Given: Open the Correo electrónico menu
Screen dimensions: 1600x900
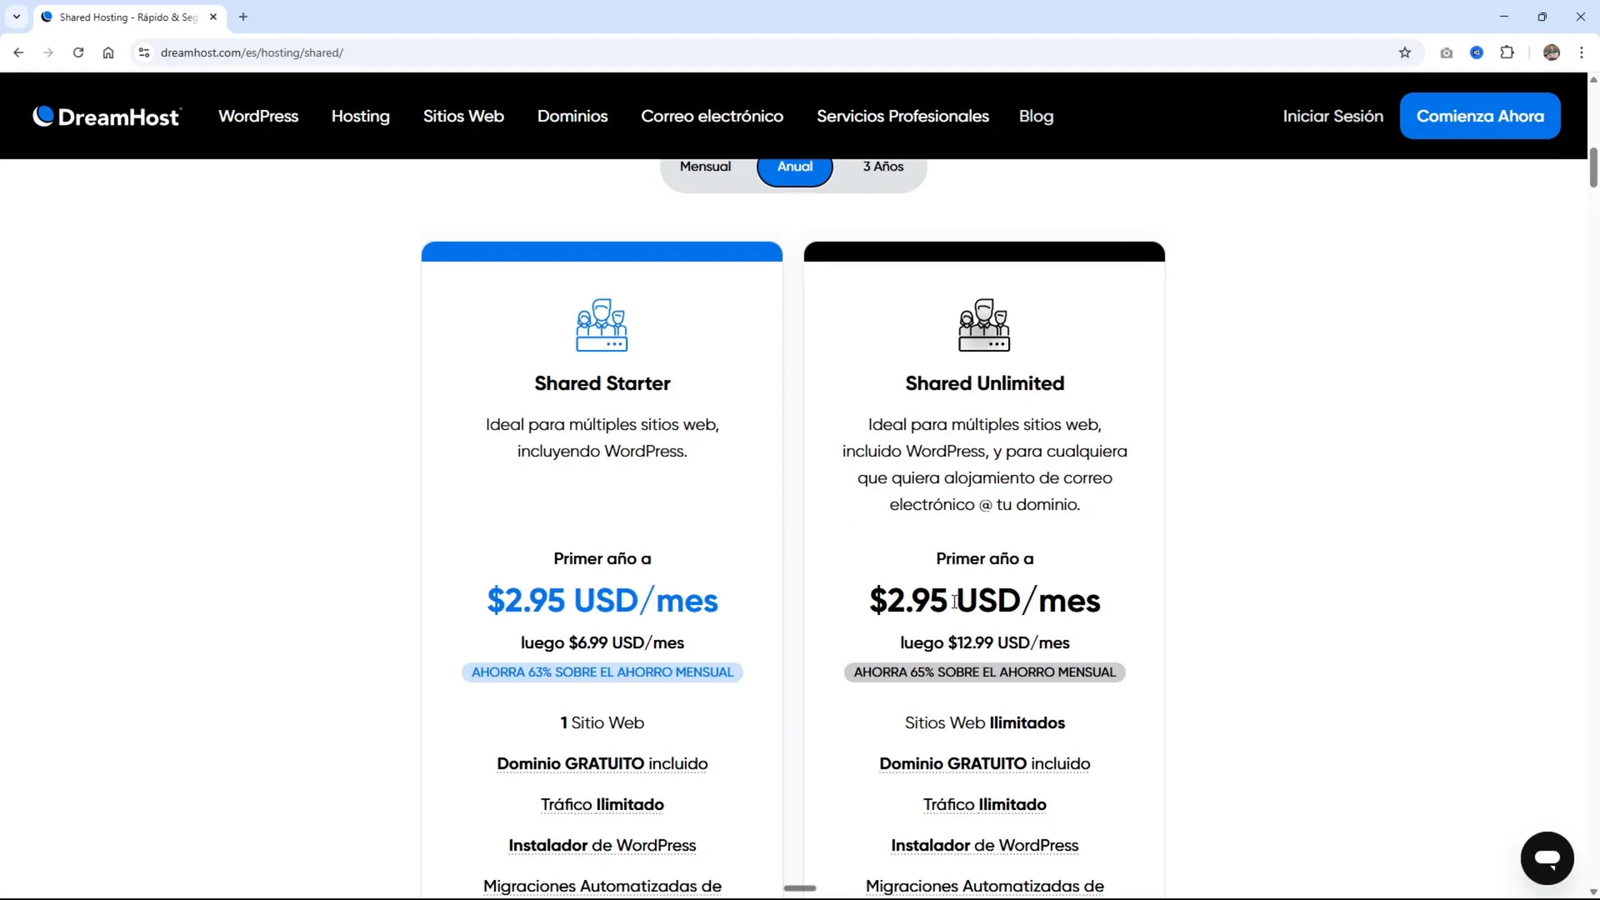Looking at the screenshot, I should (712, 116).
